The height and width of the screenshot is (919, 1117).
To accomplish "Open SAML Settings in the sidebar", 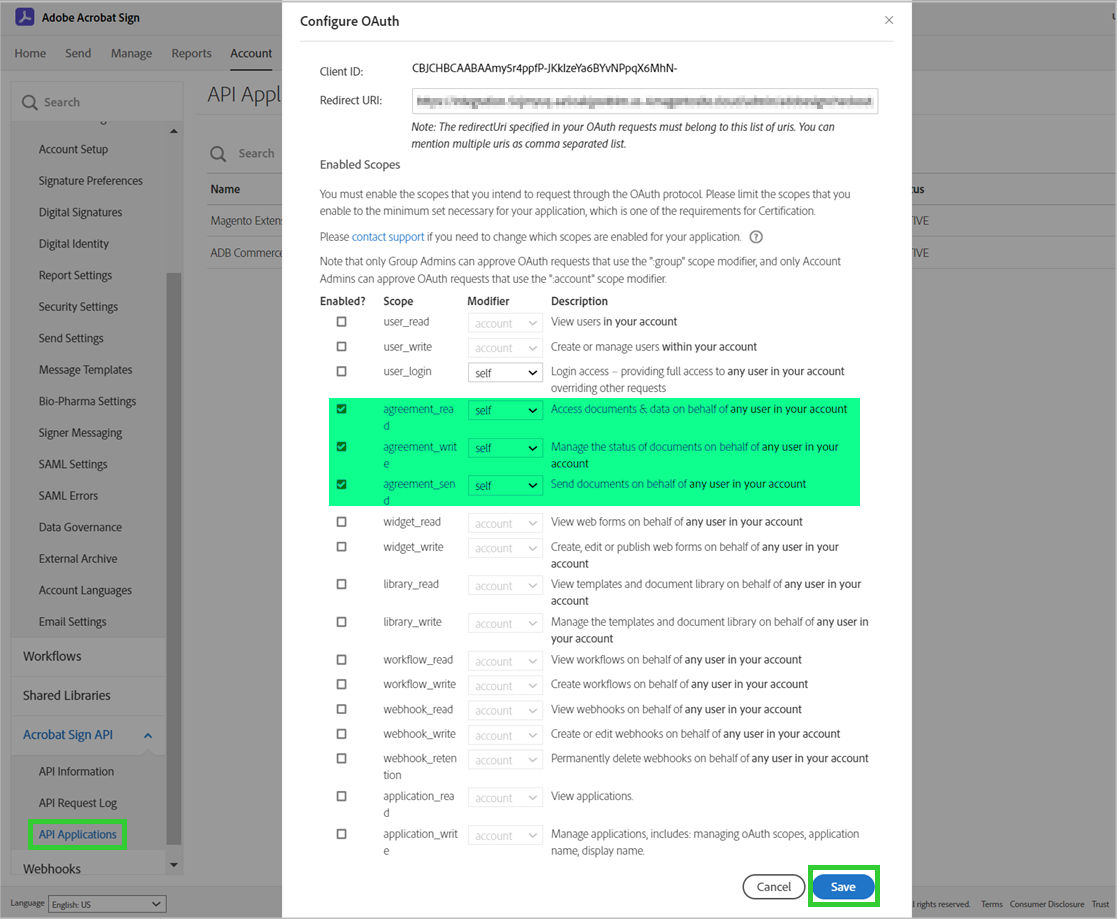I will coord(73,464).
